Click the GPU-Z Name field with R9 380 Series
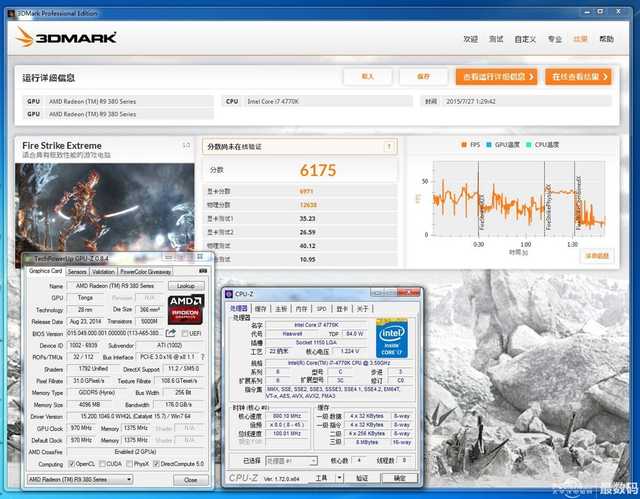Viewport: 640px width, 499px height. click(116, 286)
